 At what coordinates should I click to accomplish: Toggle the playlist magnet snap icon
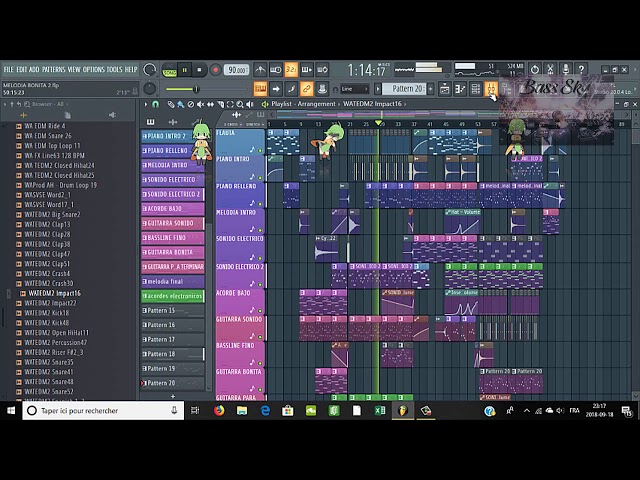click(156, 104)
